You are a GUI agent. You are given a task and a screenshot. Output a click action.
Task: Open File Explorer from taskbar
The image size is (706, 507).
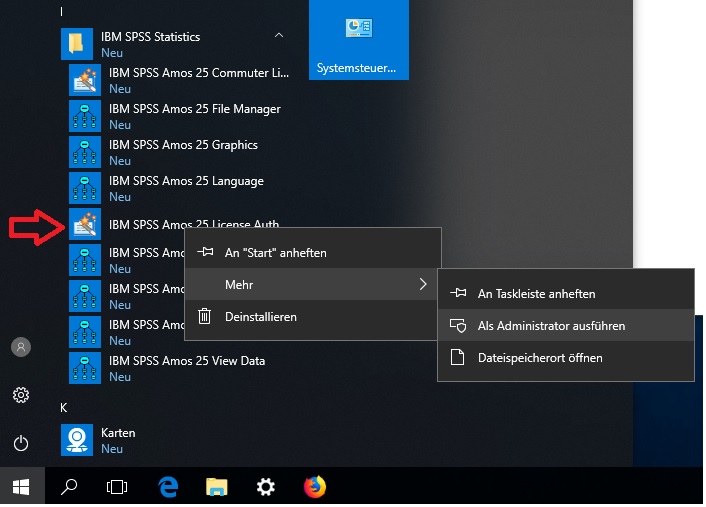point(217,487)
